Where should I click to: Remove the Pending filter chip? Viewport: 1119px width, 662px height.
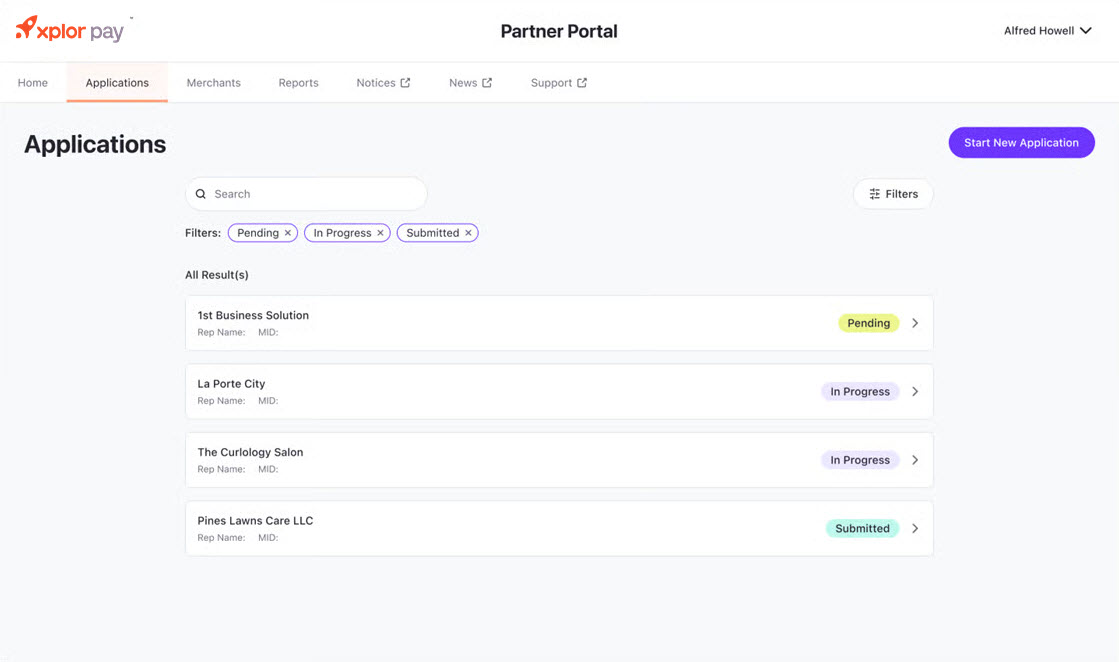(x=288, y=233)
